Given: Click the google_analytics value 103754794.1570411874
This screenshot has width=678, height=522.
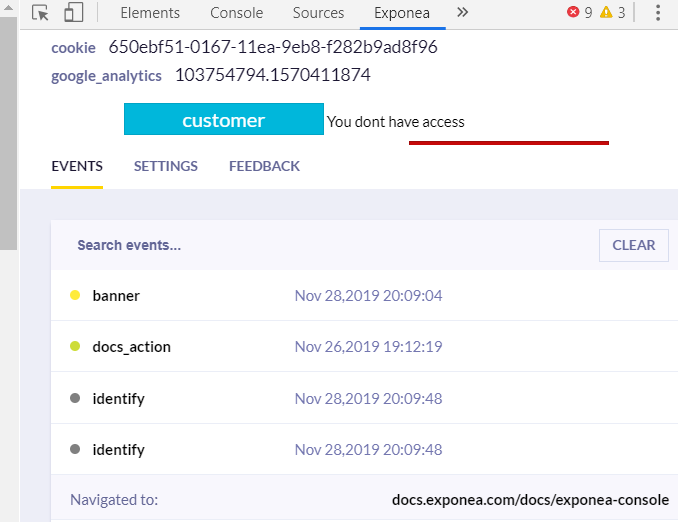Looking at the screenshot, I should 273,75.
